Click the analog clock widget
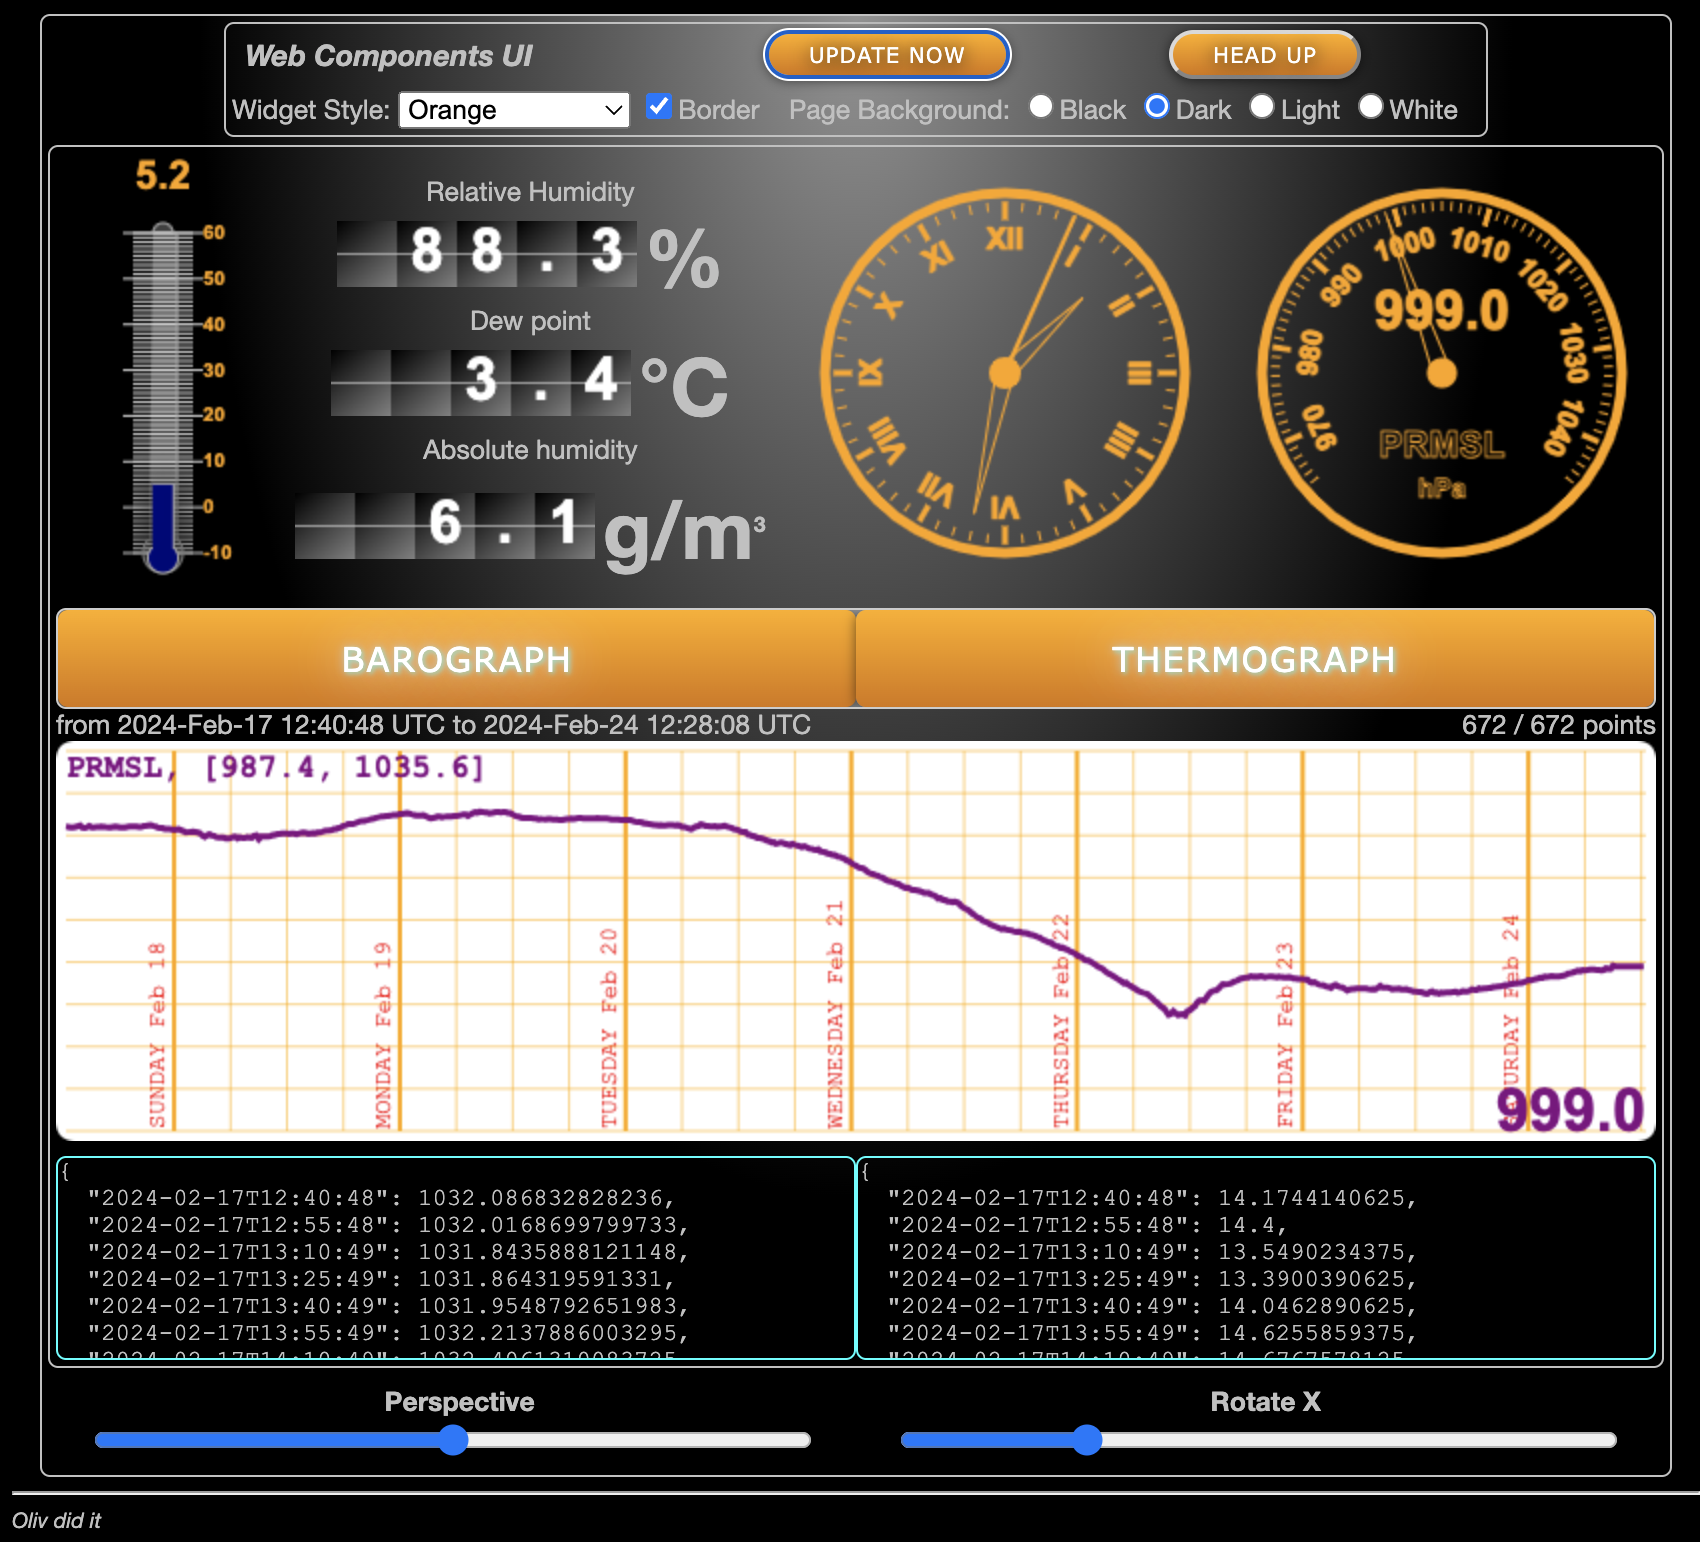 1004,373
